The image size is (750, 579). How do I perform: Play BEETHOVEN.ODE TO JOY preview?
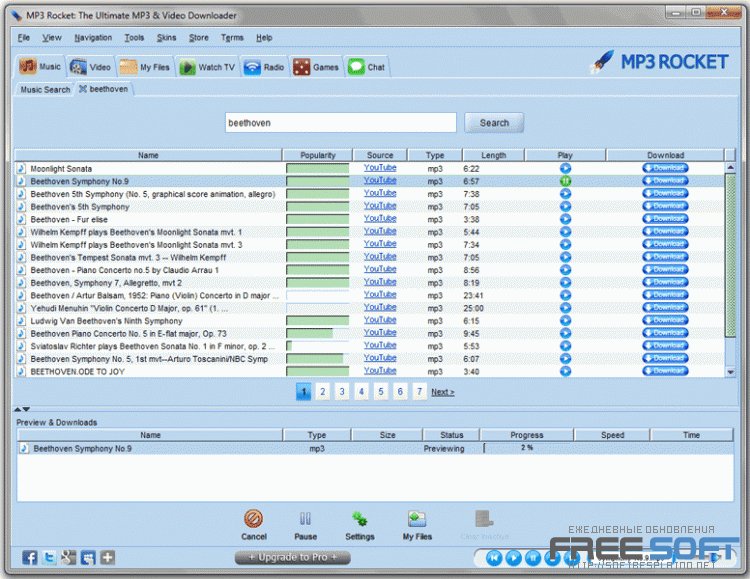565,371
